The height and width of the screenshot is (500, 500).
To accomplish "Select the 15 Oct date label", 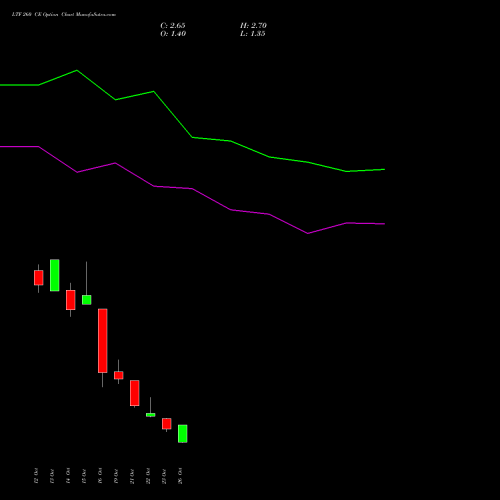I will [x=84, y=476].
